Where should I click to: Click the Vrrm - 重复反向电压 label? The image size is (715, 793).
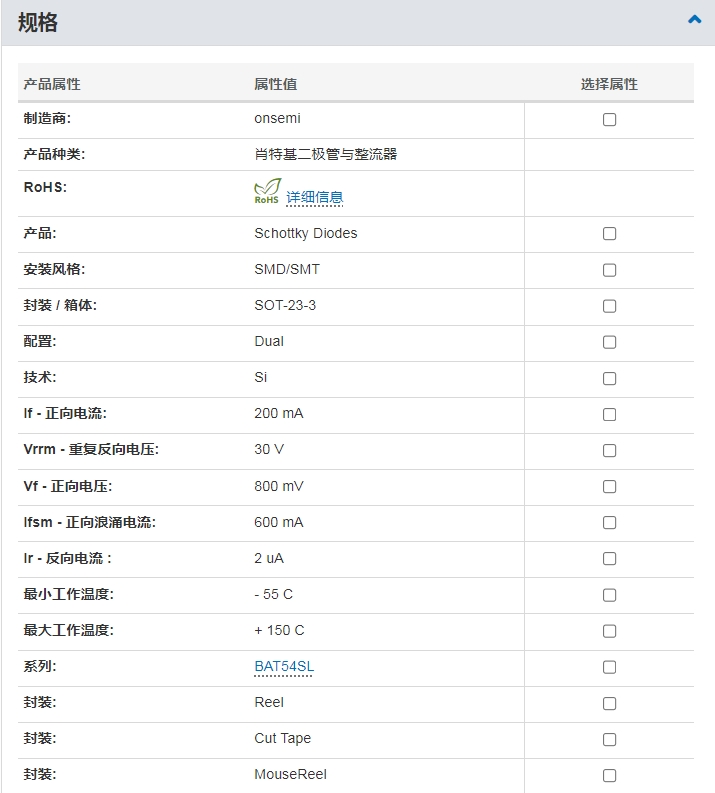(91, 449)
